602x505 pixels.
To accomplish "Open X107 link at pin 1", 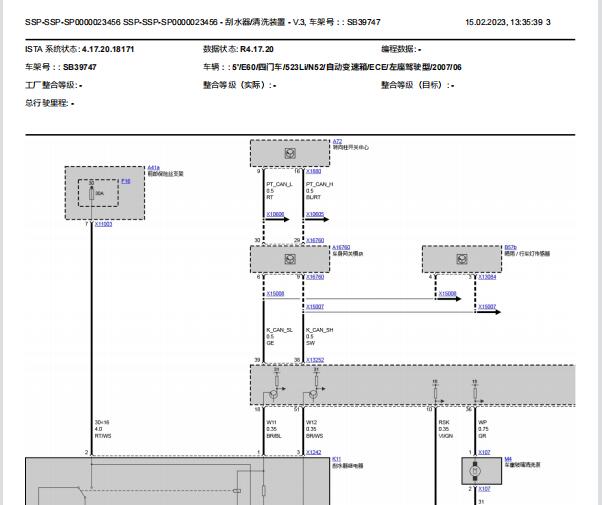I will tap(484, 452).
